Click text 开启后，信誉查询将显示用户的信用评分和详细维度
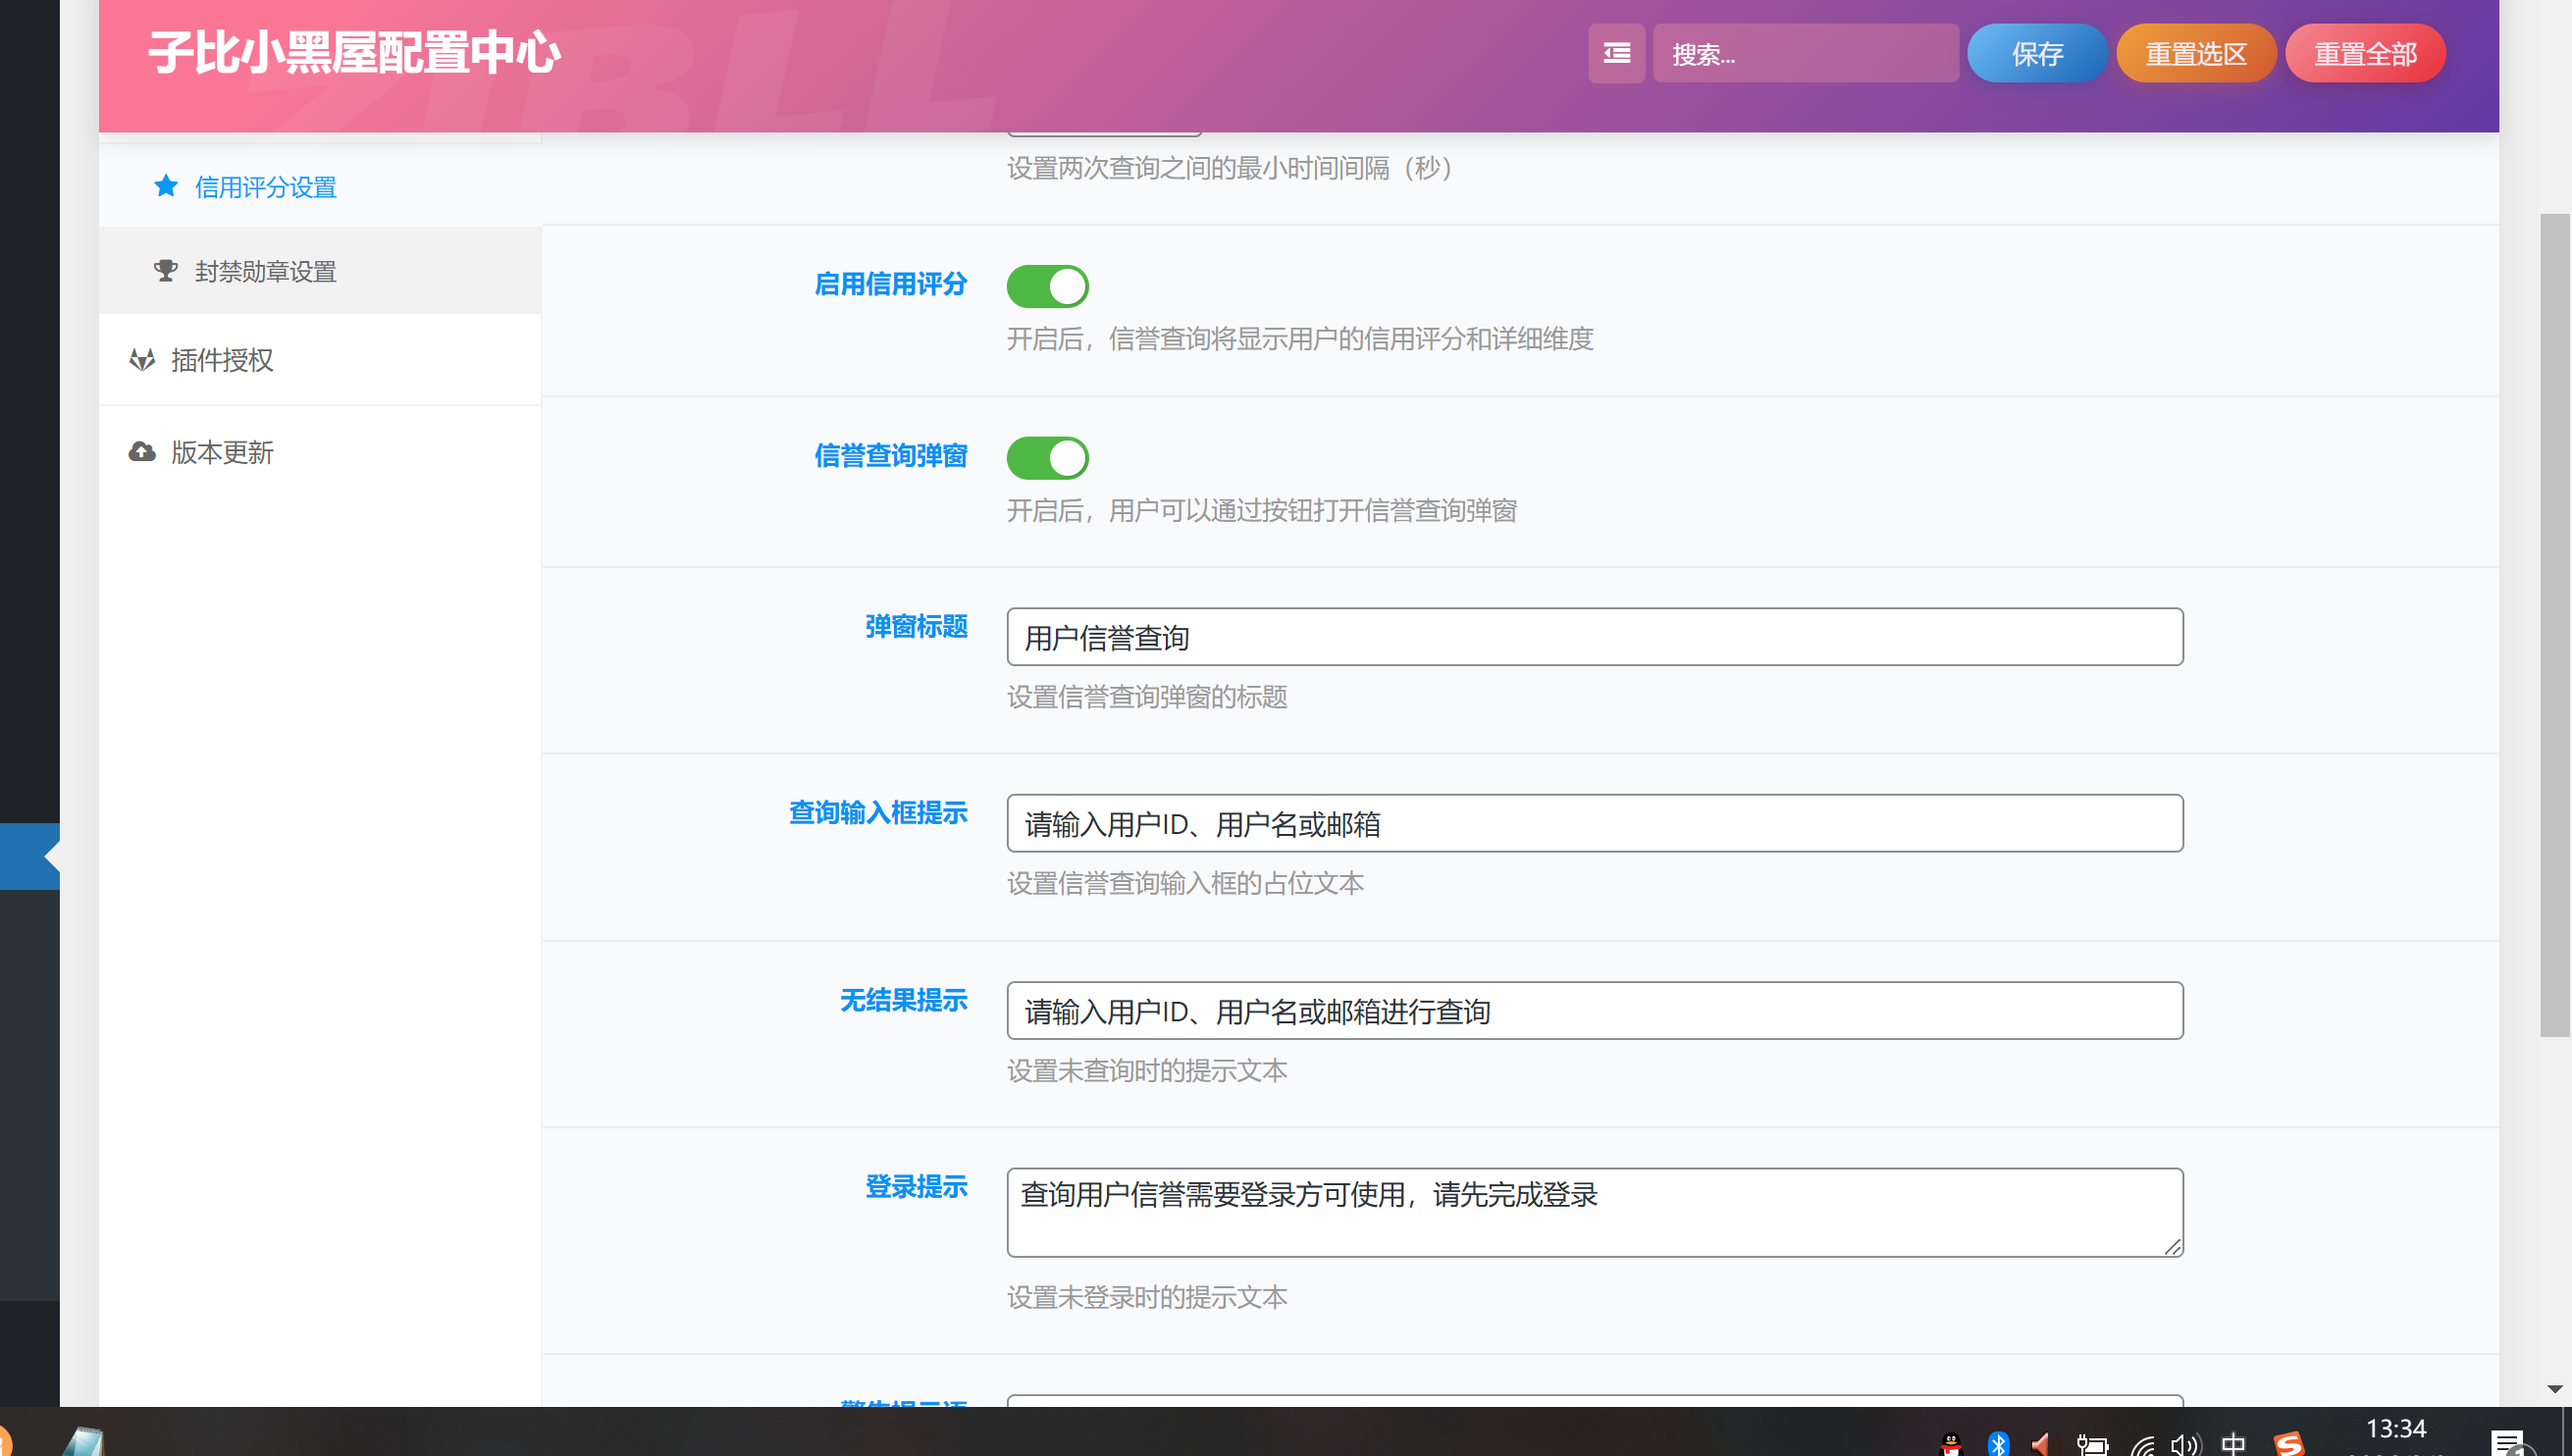The width and height of the screenshot is (2572, 1456). pos(1299,339)
